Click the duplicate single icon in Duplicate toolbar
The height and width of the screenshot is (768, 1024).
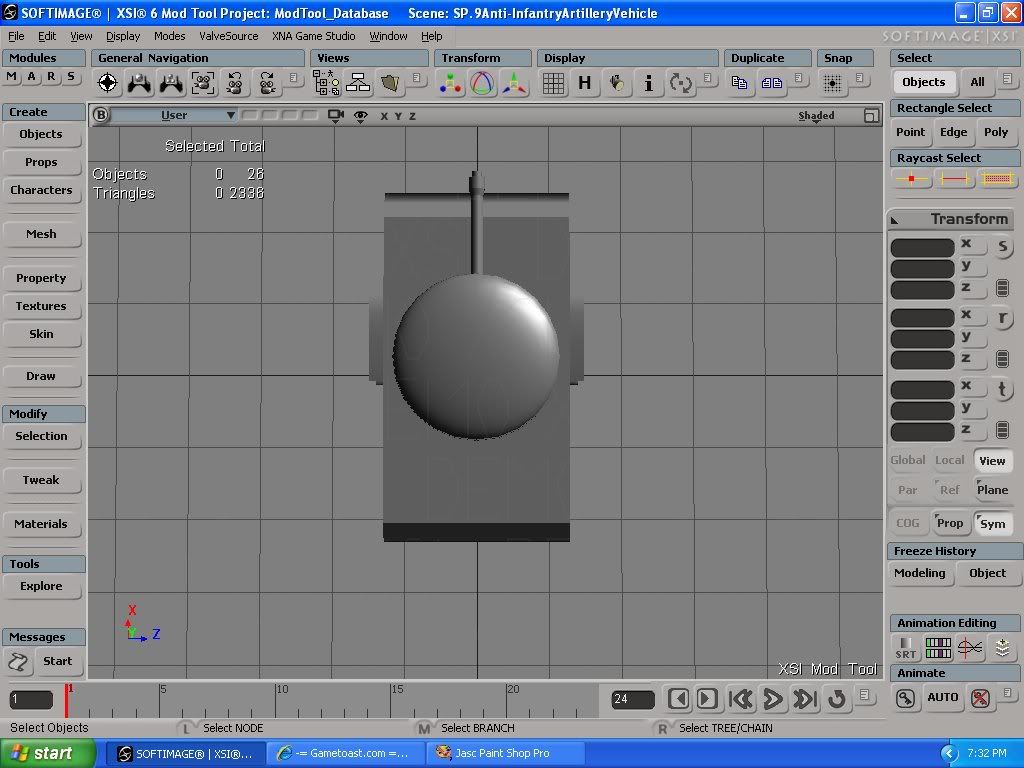pos(739,82)
